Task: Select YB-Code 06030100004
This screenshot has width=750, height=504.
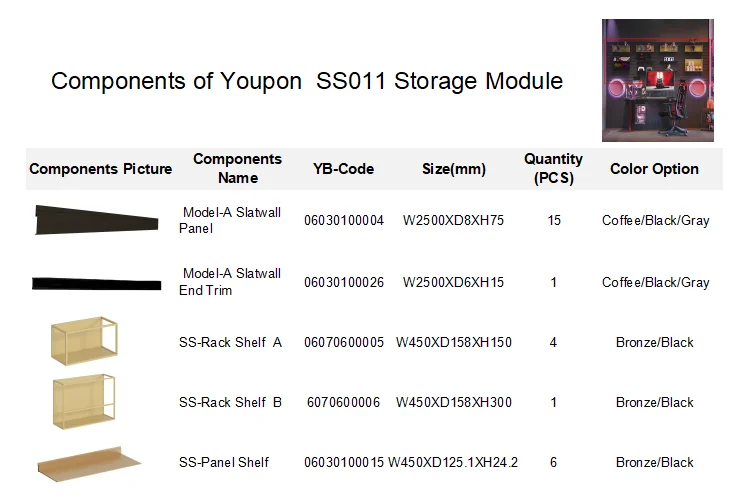Action: (x=344, y=221)
